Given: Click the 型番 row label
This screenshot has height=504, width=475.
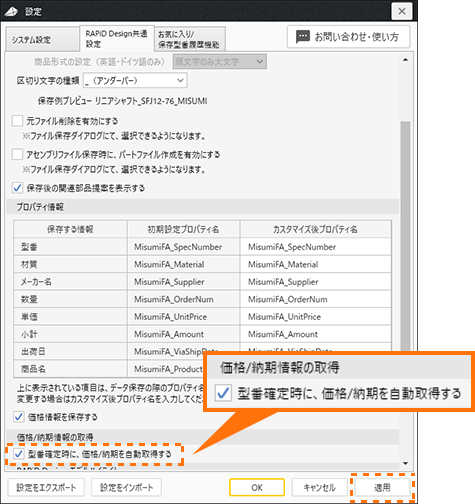Looking at the screenshot, I should pyautogui.click(x=29, y=247).
